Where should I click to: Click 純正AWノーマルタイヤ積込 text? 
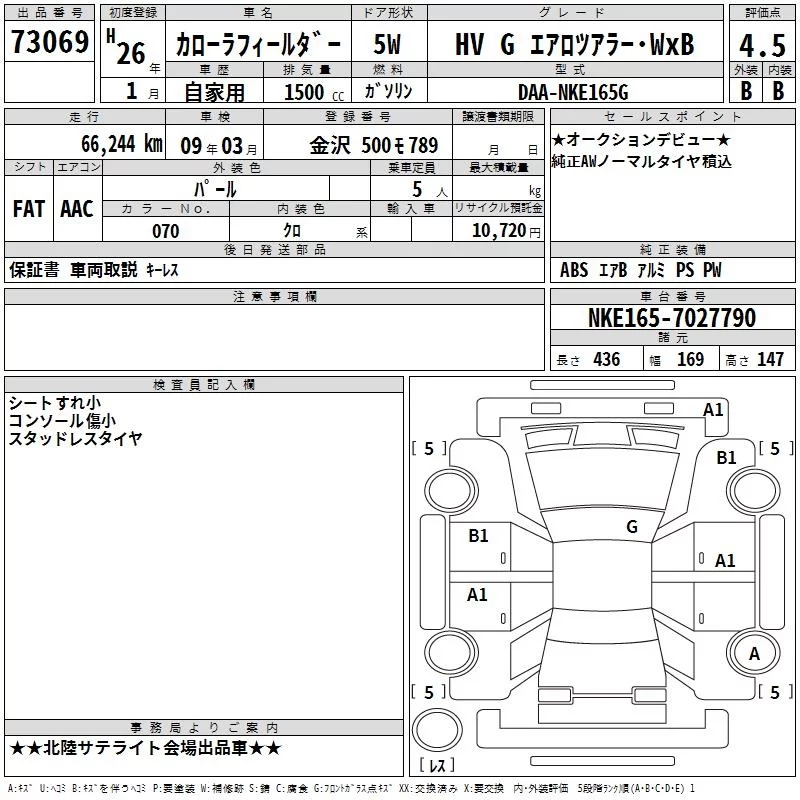[641, 161]
